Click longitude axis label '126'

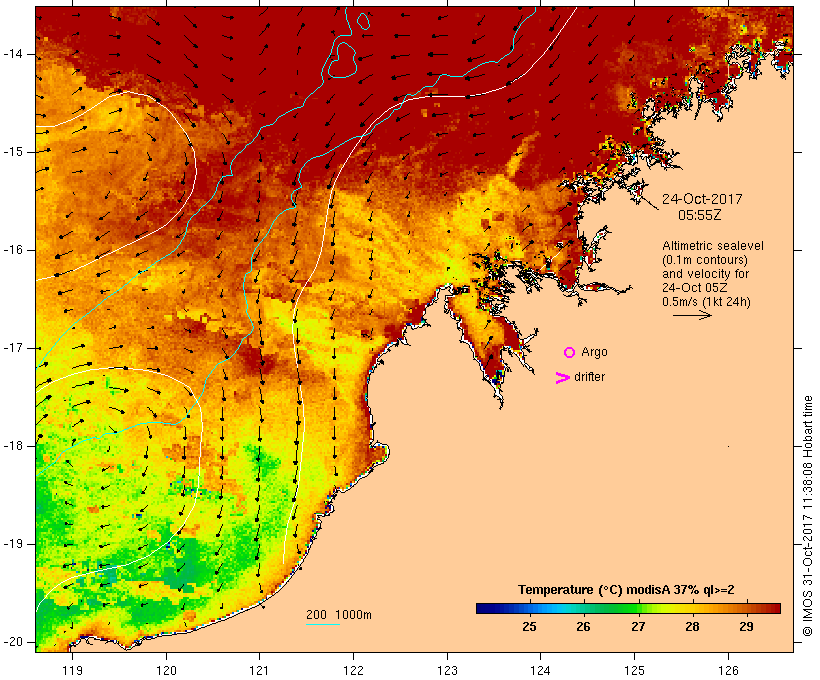[728, 670]
